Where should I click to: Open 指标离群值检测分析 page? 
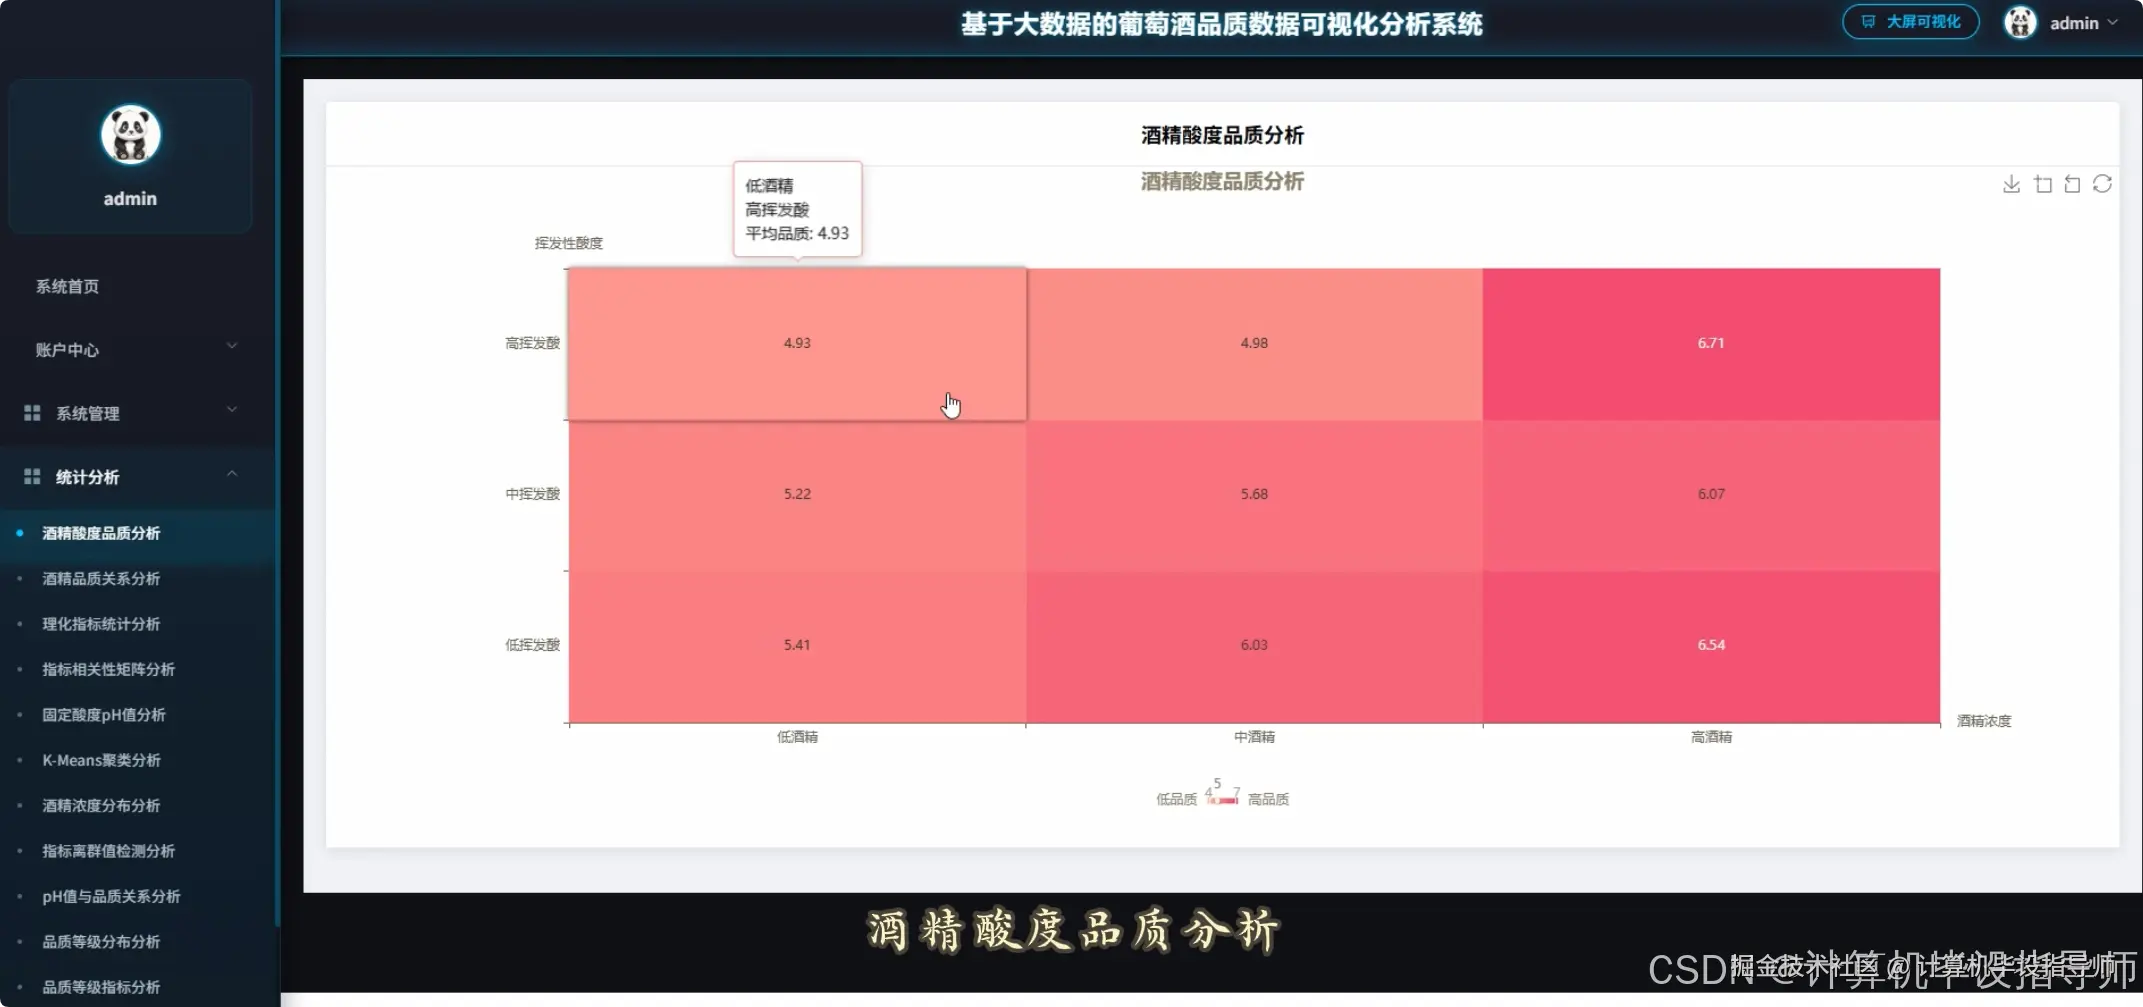click(x=108, y=851)
